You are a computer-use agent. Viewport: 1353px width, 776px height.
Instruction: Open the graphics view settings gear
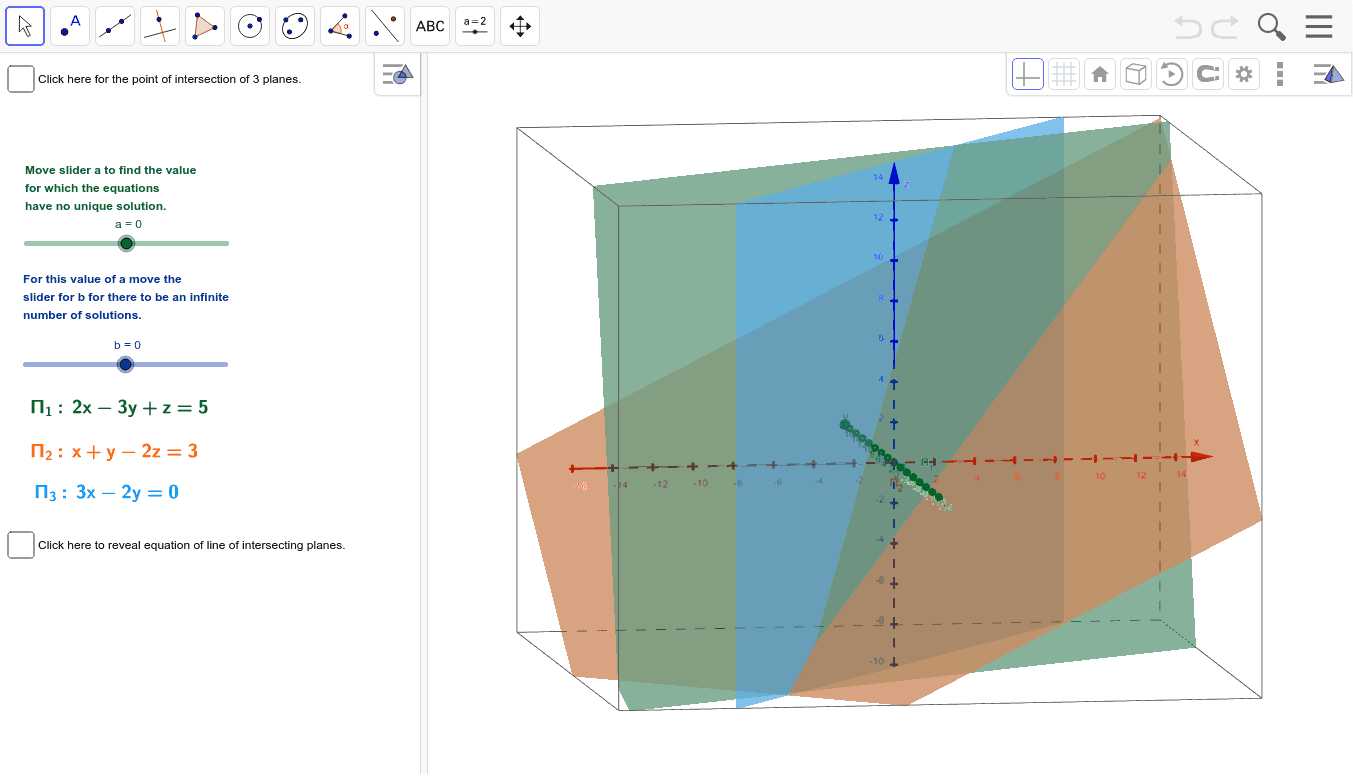point(1244,73)
